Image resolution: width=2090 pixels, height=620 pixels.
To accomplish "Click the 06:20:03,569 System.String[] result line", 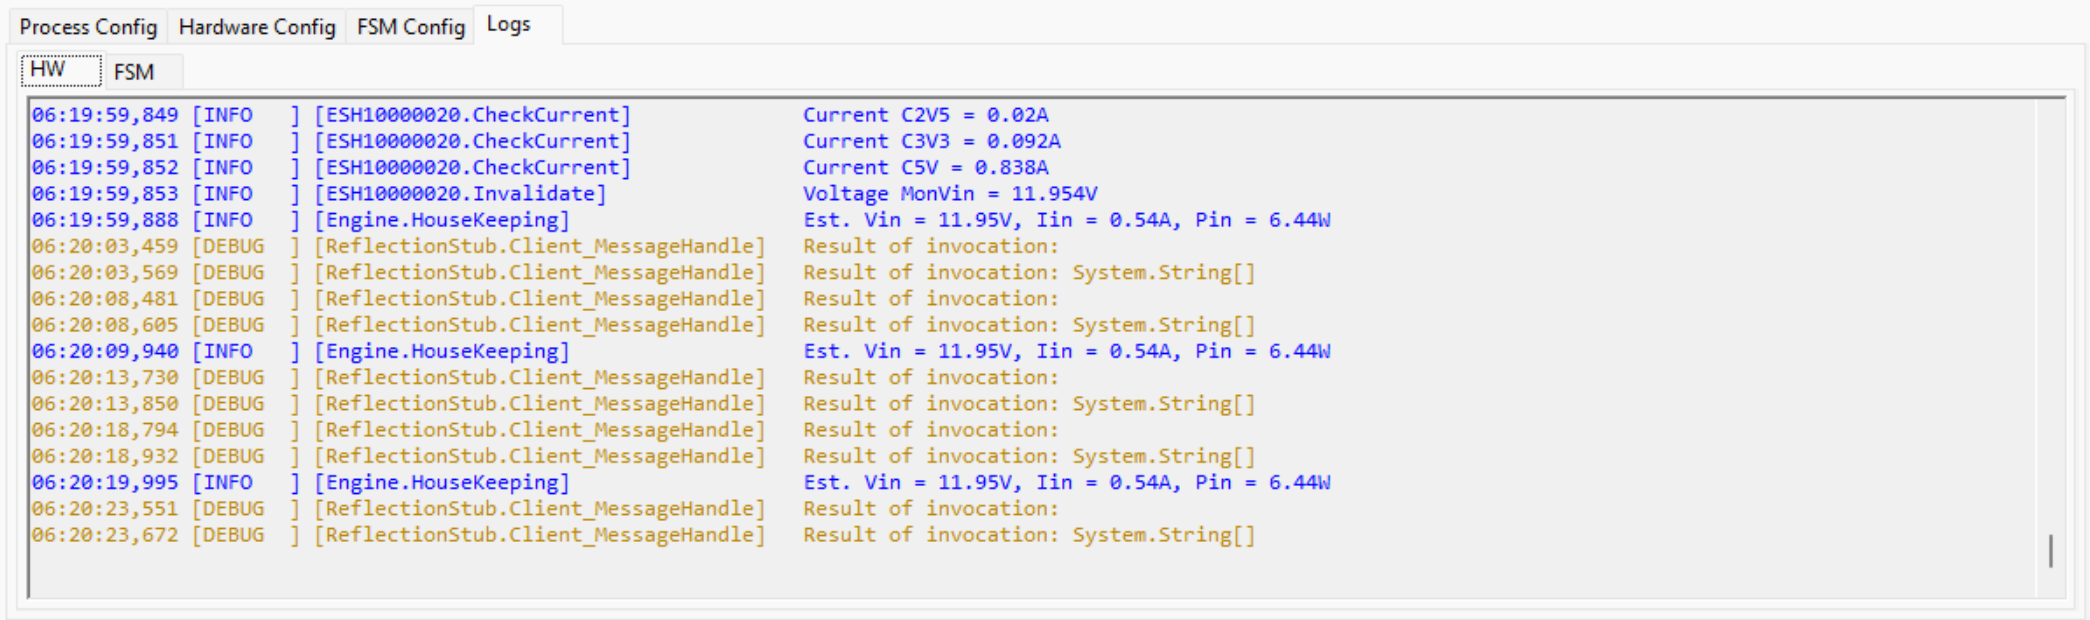I will click(x=1028, y=272).
